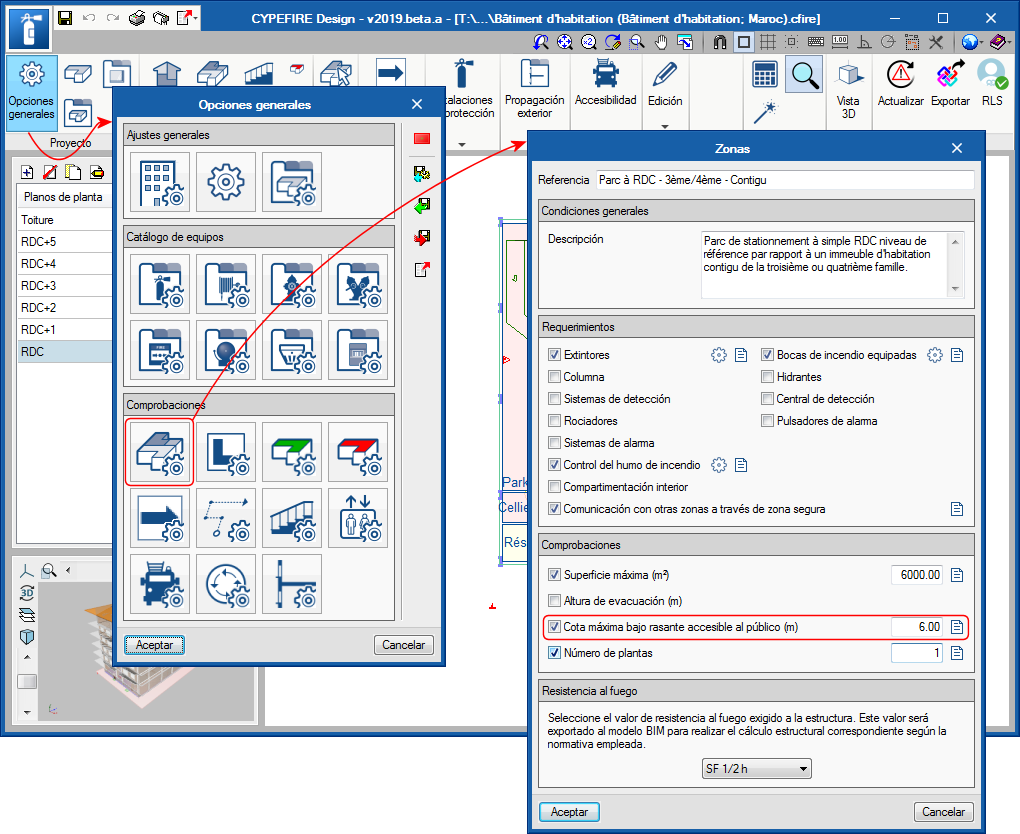Open red sector check settings icon
The height and width of the screenshot is (834, 1020).
coord(358,453)
